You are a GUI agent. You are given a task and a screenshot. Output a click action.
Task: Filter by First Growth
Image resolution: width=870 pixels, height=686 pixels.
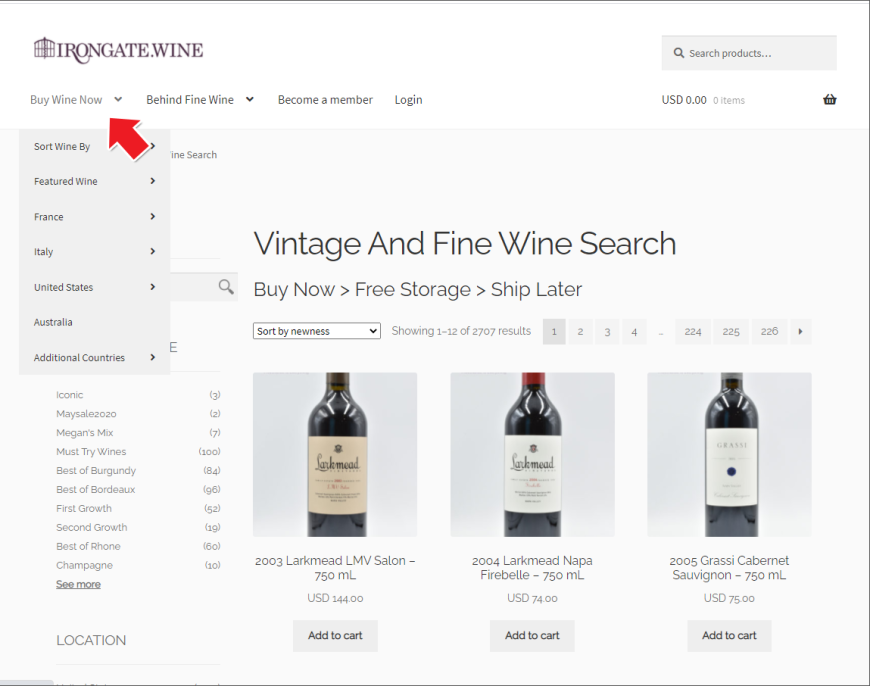[84, 508]
